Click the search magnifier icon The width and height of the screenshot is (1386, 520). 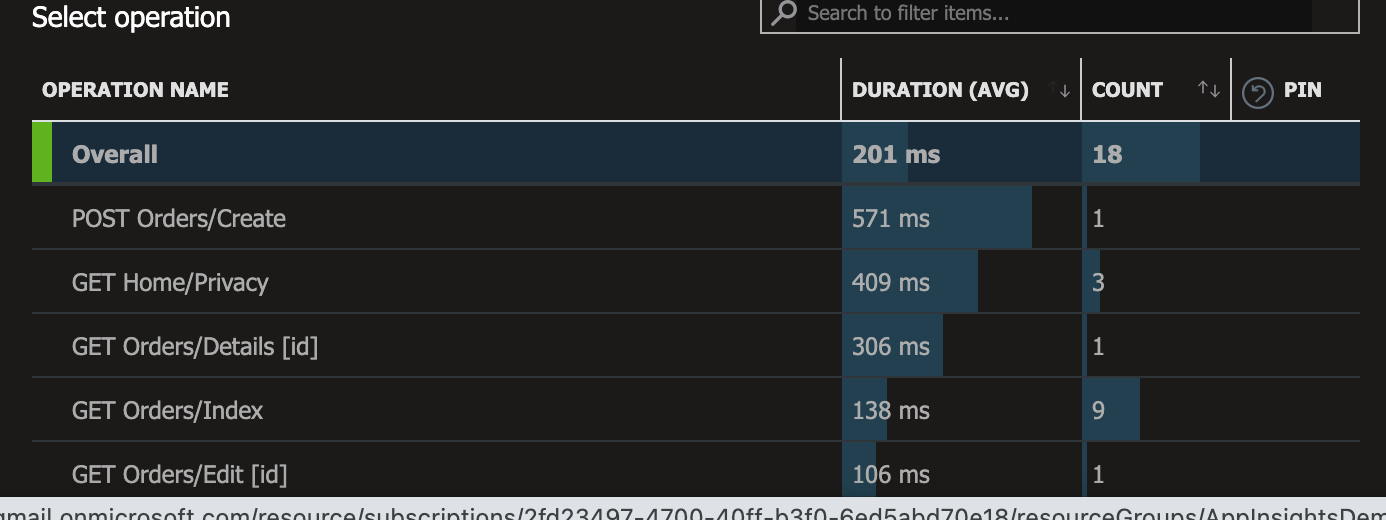tap(785, 13)
